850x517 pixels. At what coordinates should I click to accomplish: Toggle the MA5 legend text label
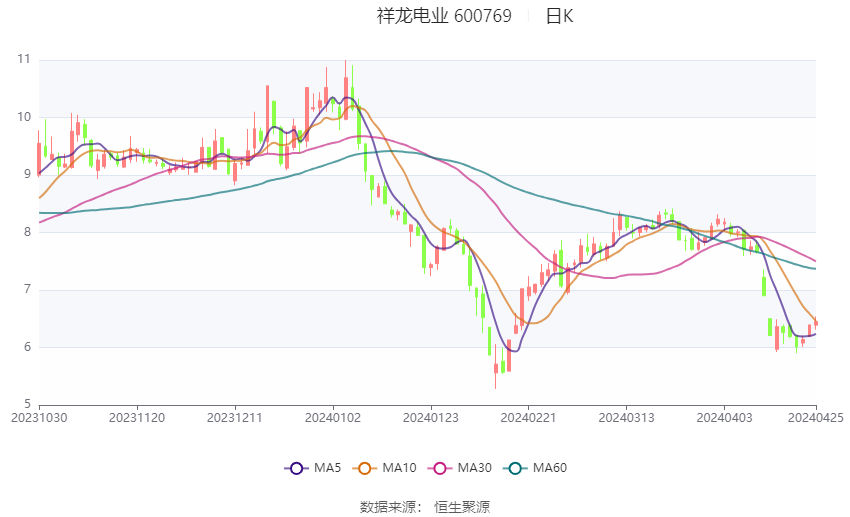point(326,467)
